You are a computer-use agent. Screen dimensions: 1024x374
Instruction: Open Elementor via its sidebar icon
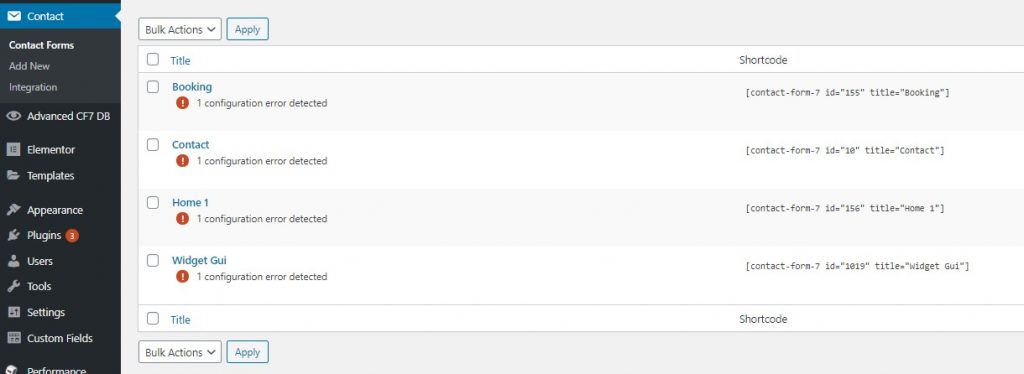(x=14, y=149)
